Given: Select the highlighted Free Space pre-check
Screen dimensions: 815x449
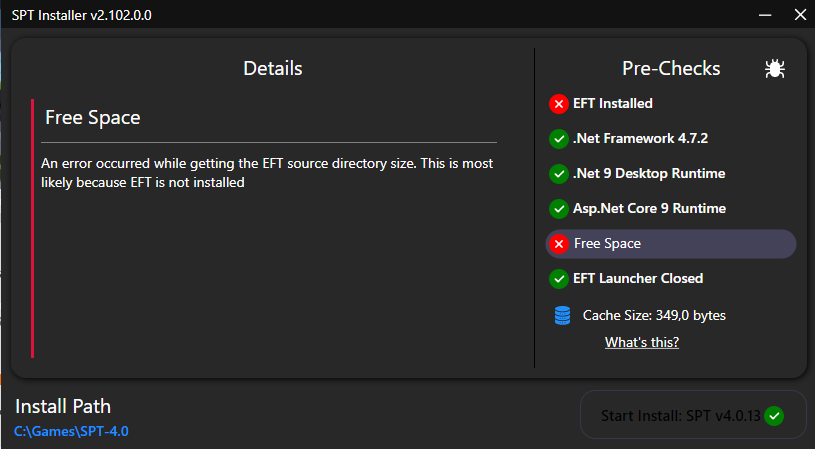Looking at the screenshot, I should pyautogui.click(x=671, y=244).
